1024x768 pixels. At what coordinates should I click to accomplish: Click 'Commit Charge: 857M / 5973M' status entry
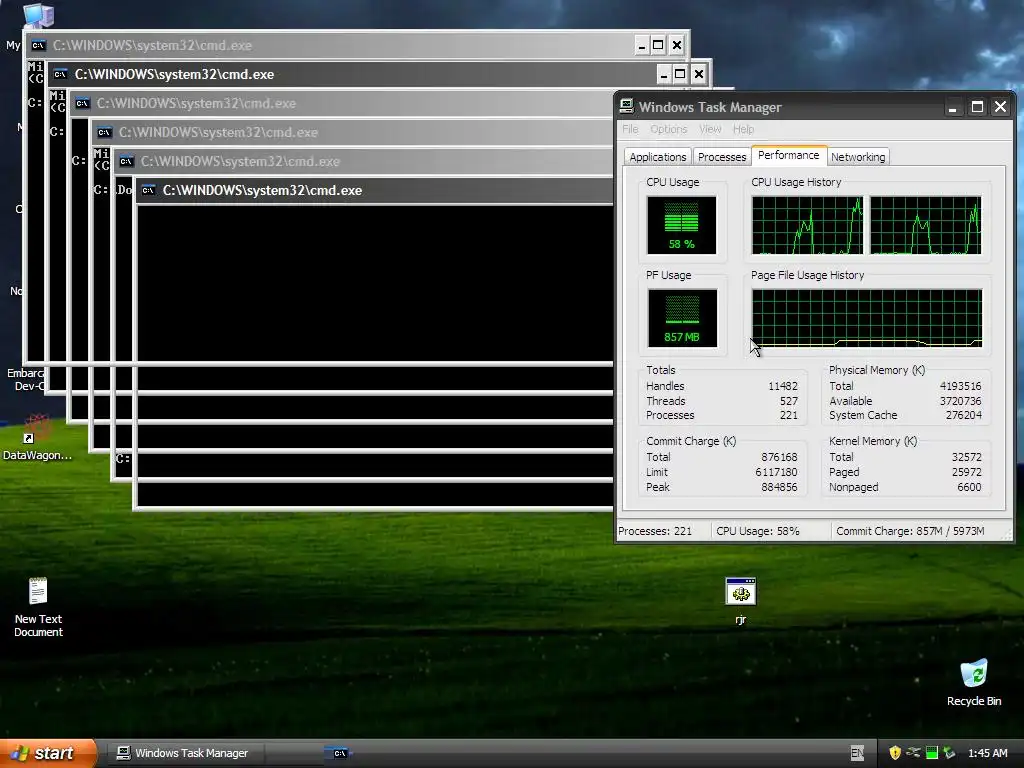[x=910, y=531]
